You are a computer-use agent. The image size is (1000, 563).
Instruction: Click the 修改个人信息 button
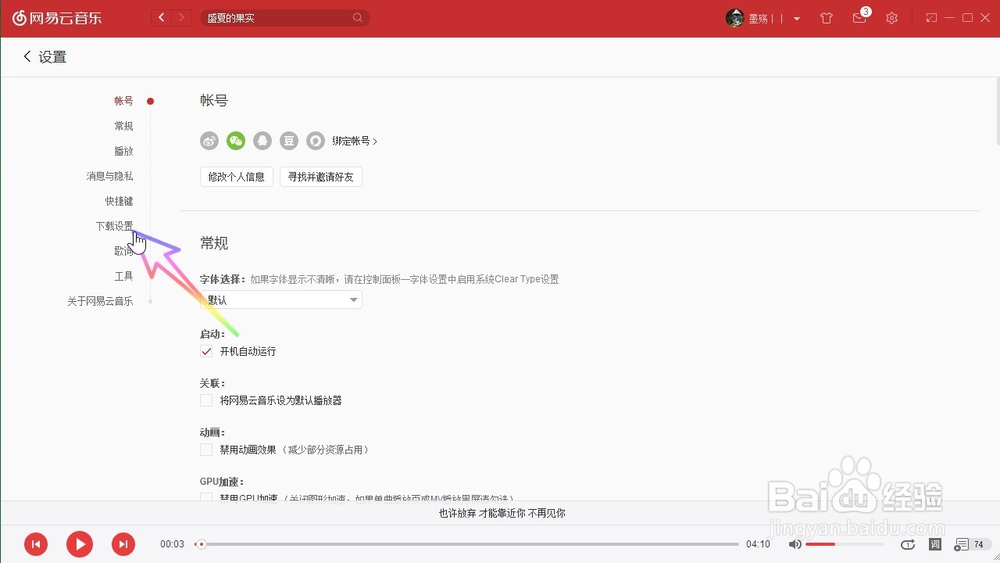click(237, 177)
